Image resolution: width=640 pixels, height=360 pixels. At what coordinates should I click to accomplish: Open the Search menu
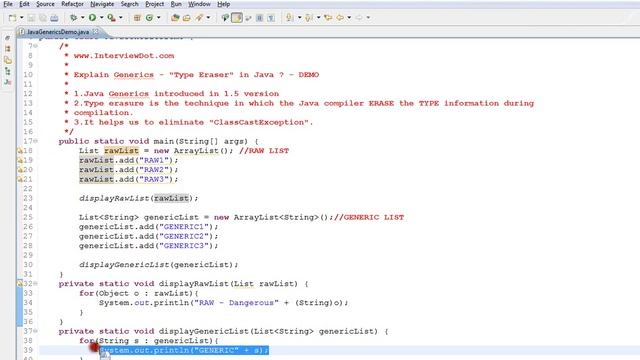[x=129, y=4]
